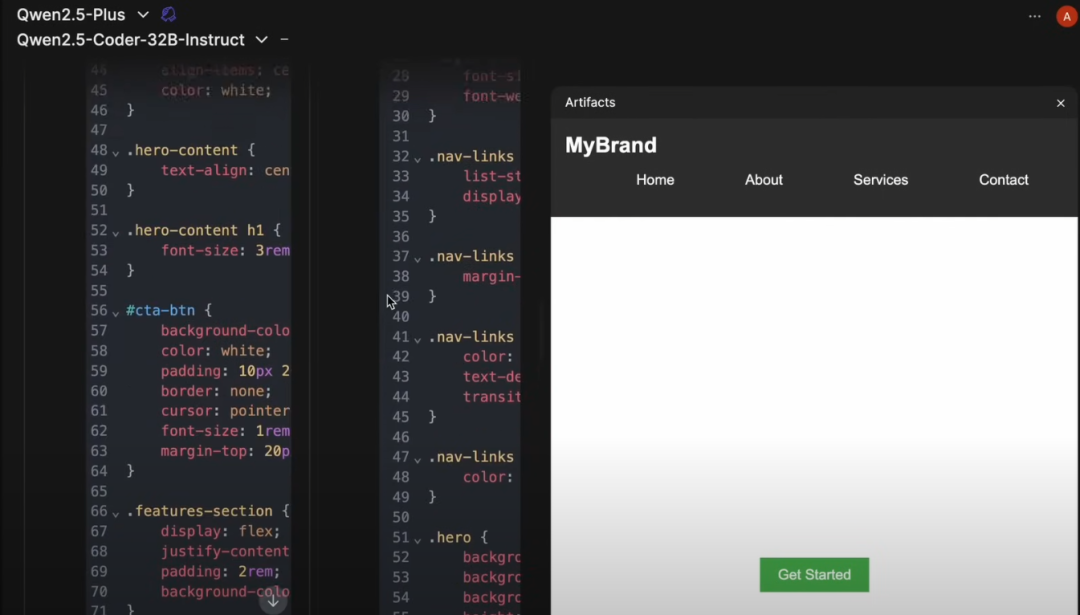Close the Artifacts preview panel
1080x615 pixels.
(x=1061, y=103)
